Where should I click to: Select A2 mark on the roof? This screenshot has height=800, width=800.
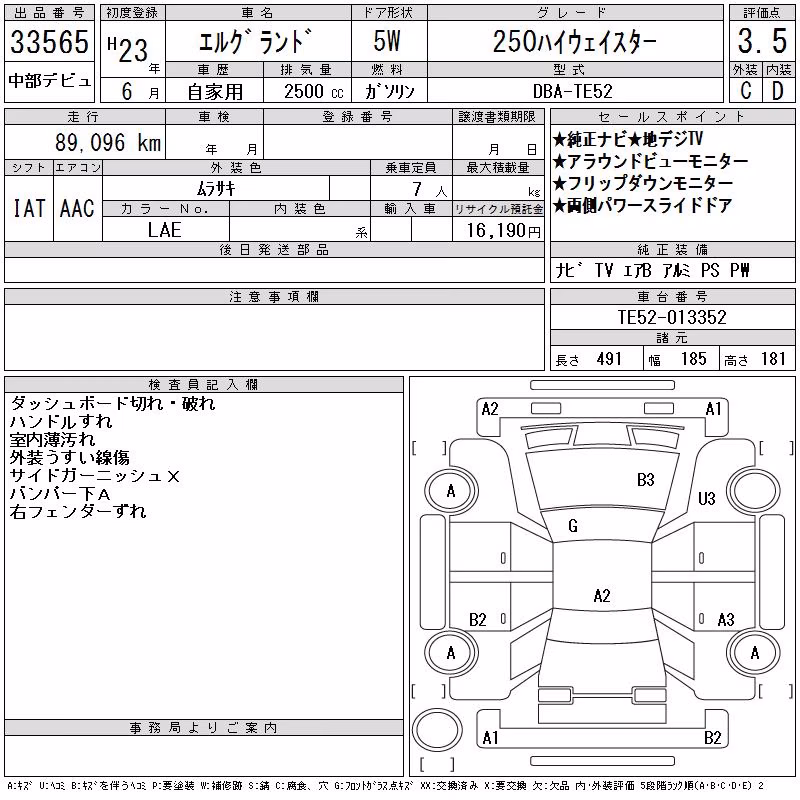click(602, 595)
